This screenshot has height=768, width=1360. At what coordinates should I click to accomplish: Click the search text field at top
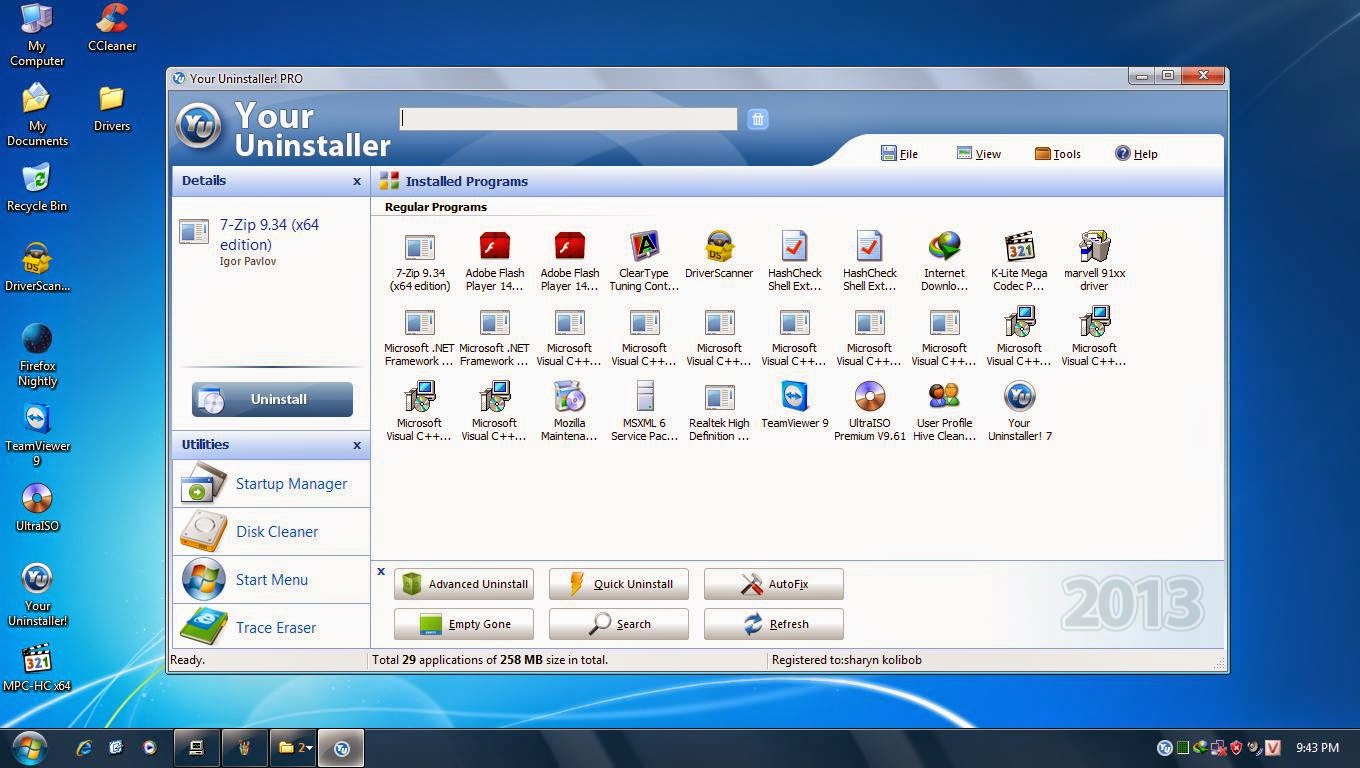tap(568, 119)
